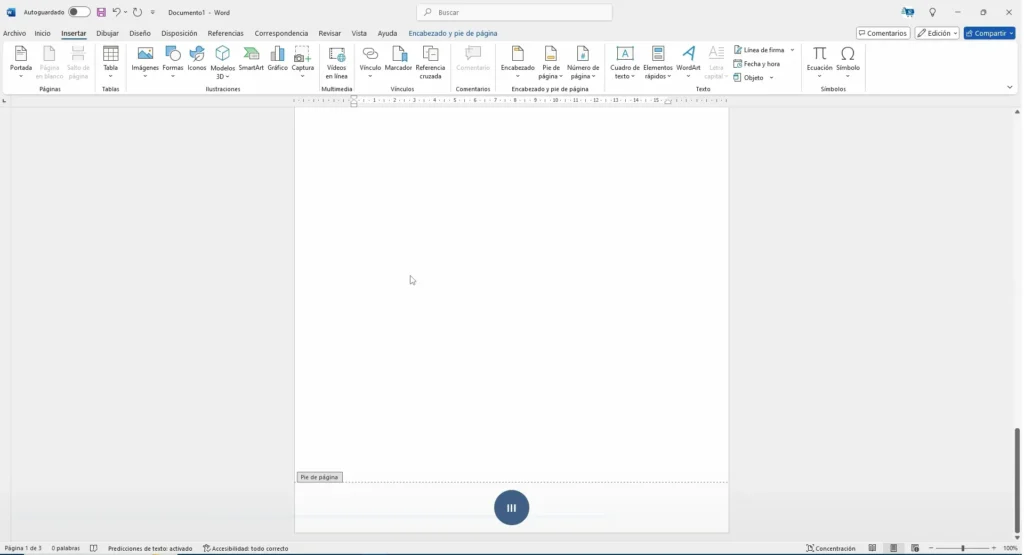Open the word count 0 palabras
The height and width of the screenshot is (555, 1024).
click(65, 548)
